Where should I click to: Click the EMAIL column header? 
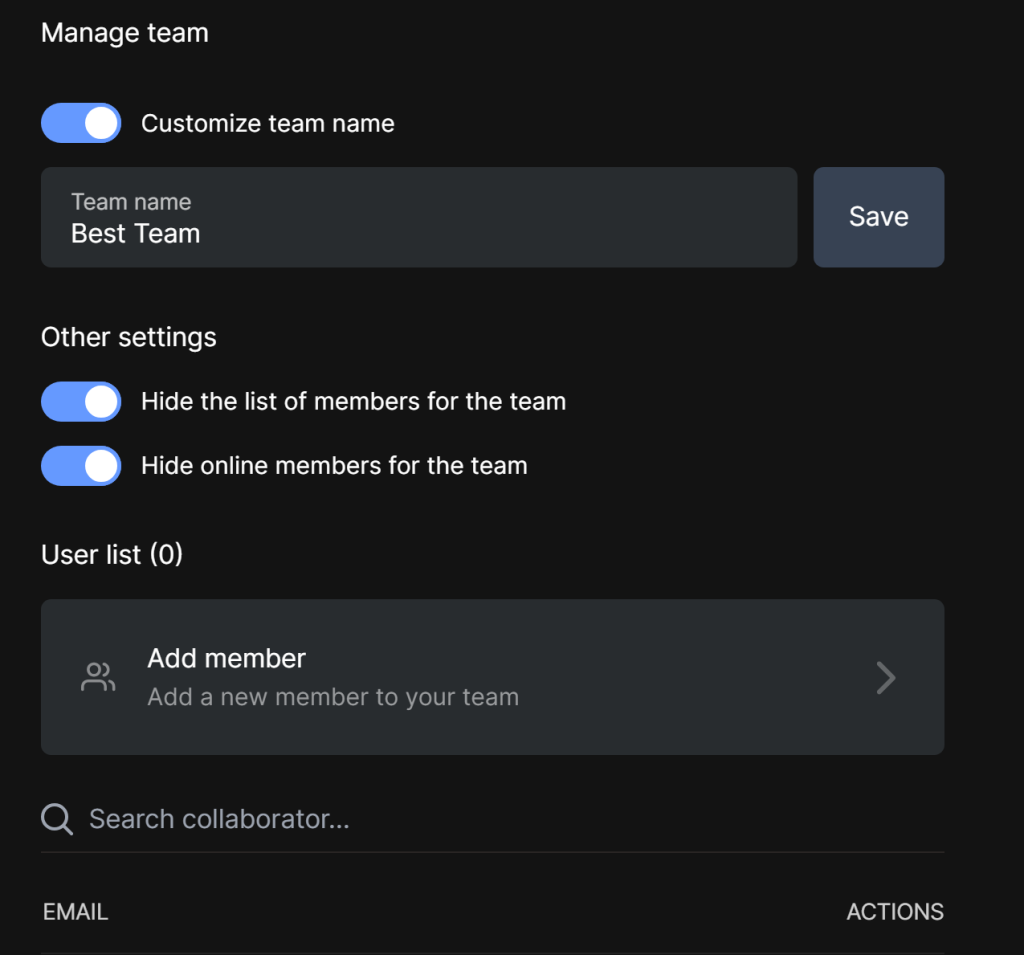(x=75, y=912)
